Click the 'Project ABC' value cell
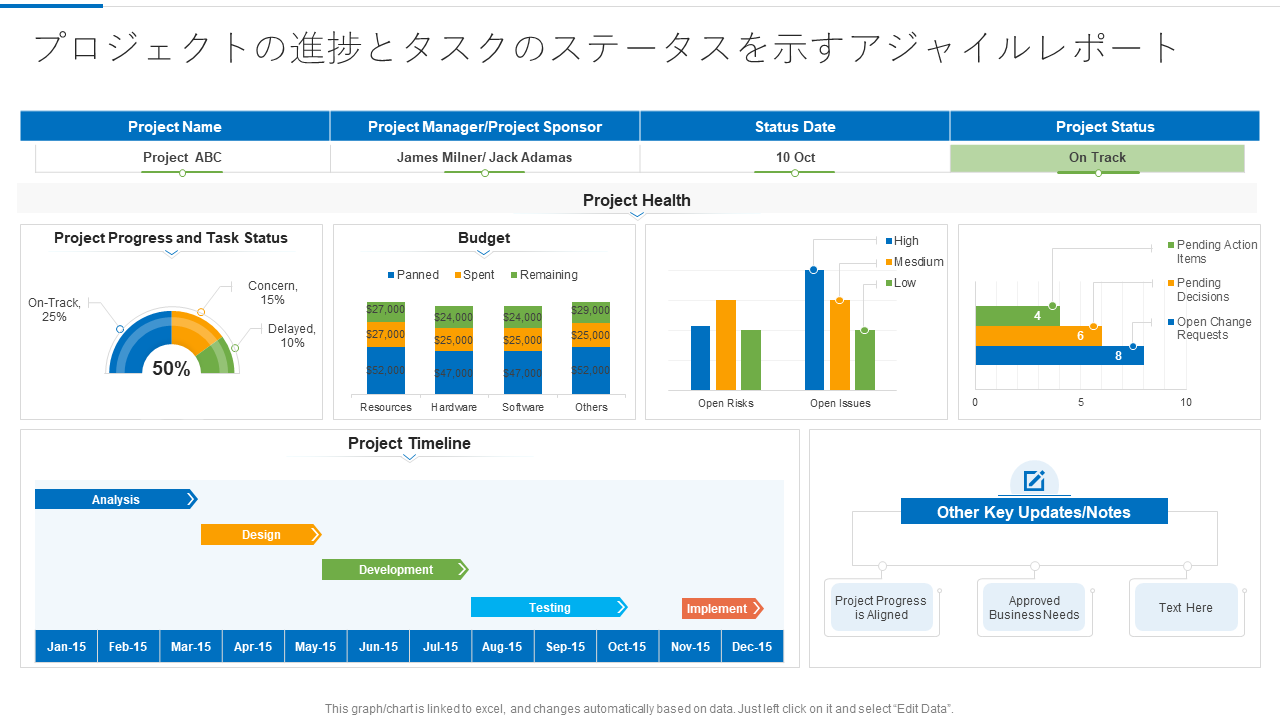Viewport: 1280px width, 720px height. 183,158
